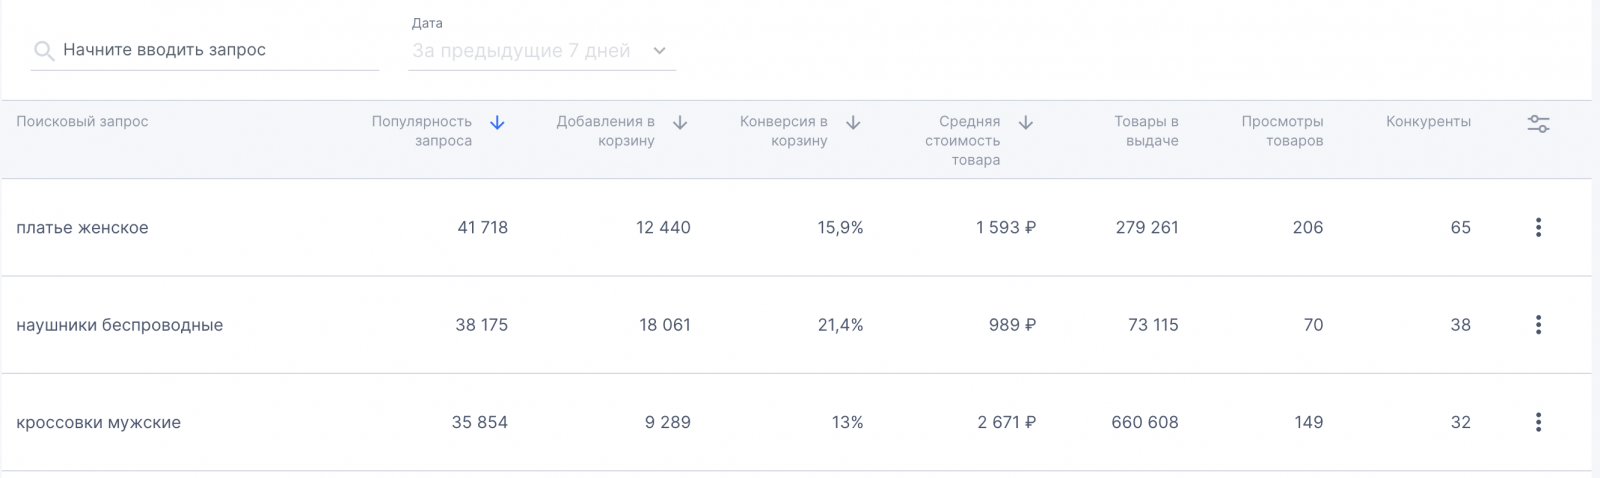Click the Популярность запроса header label
1600x478 pixels.
[421, 131]
